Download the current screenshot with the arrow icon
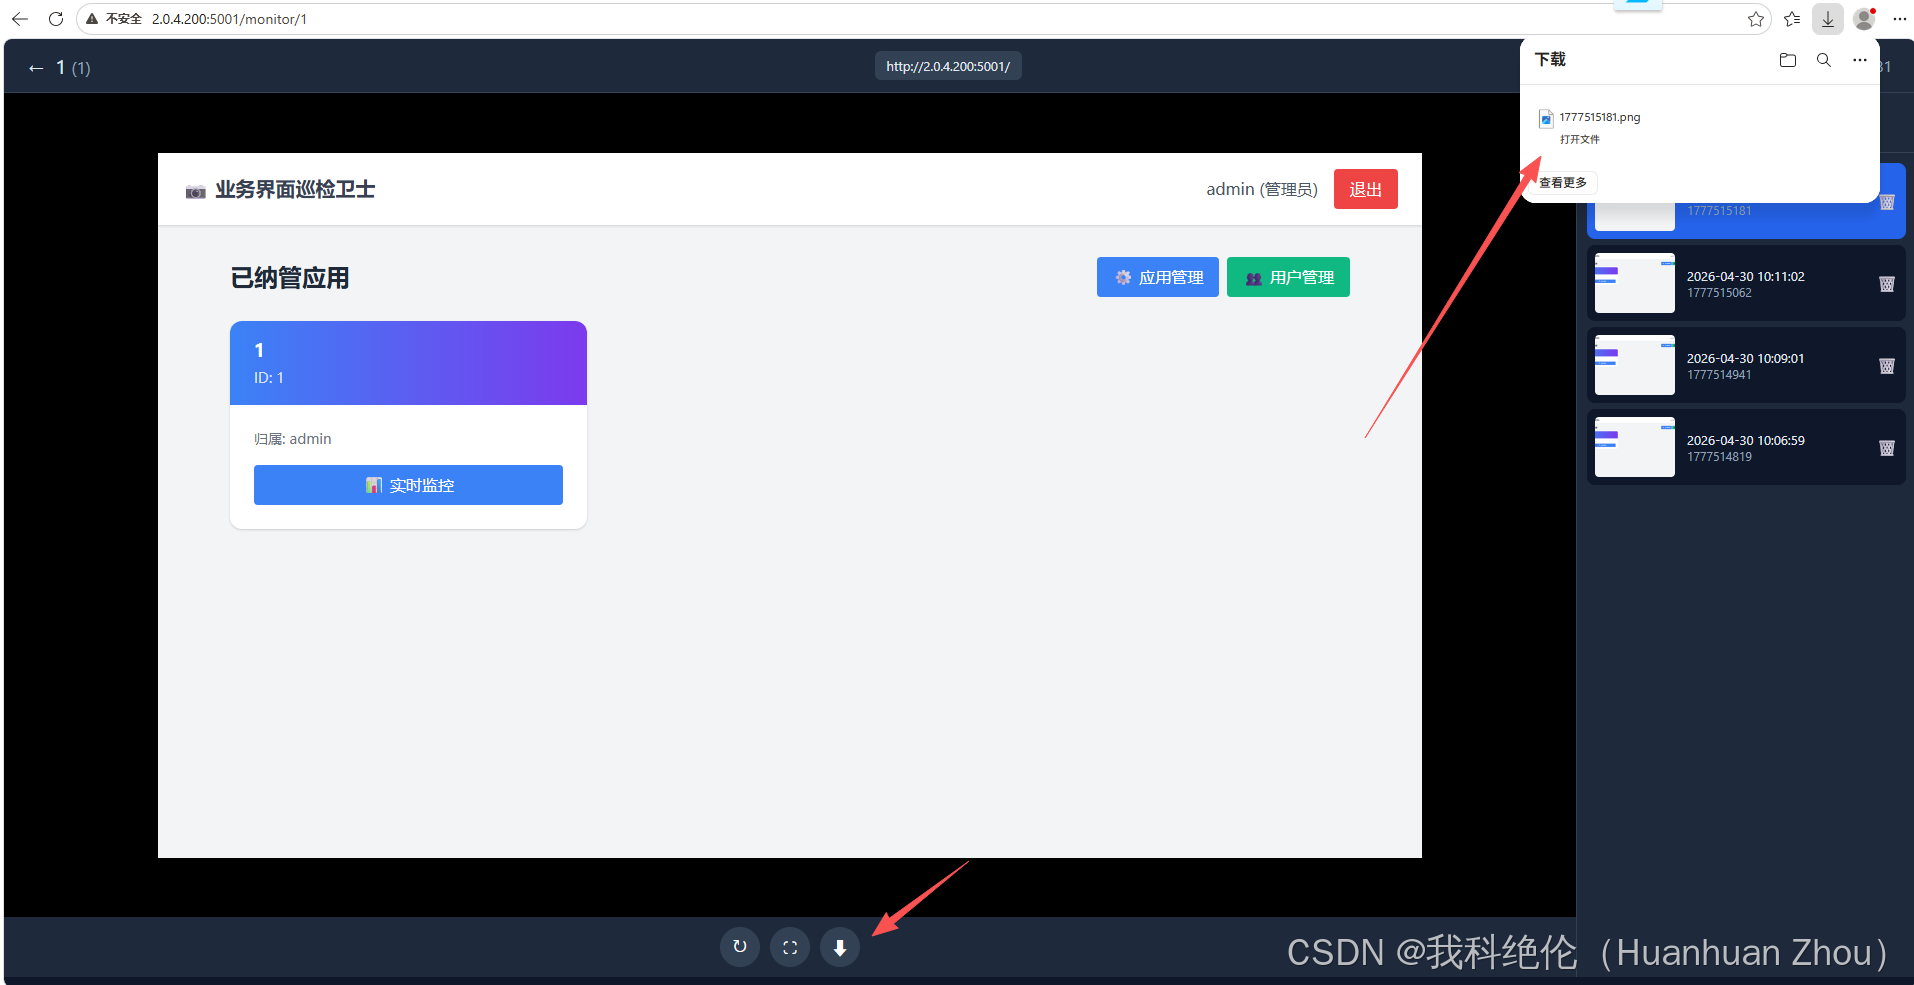Screen dimensions: 1914x985 (x=840, y=947)
